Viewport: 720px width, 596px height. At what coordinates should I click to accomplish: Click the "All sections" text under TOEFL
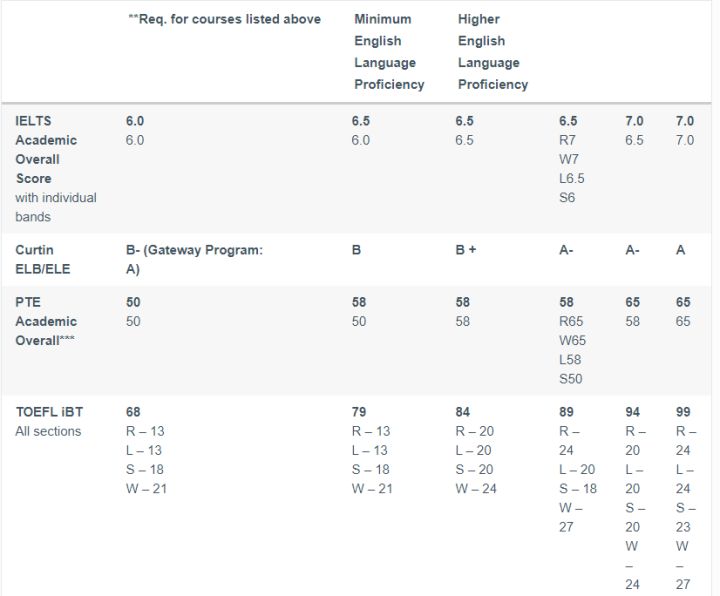tap(48, 431)
